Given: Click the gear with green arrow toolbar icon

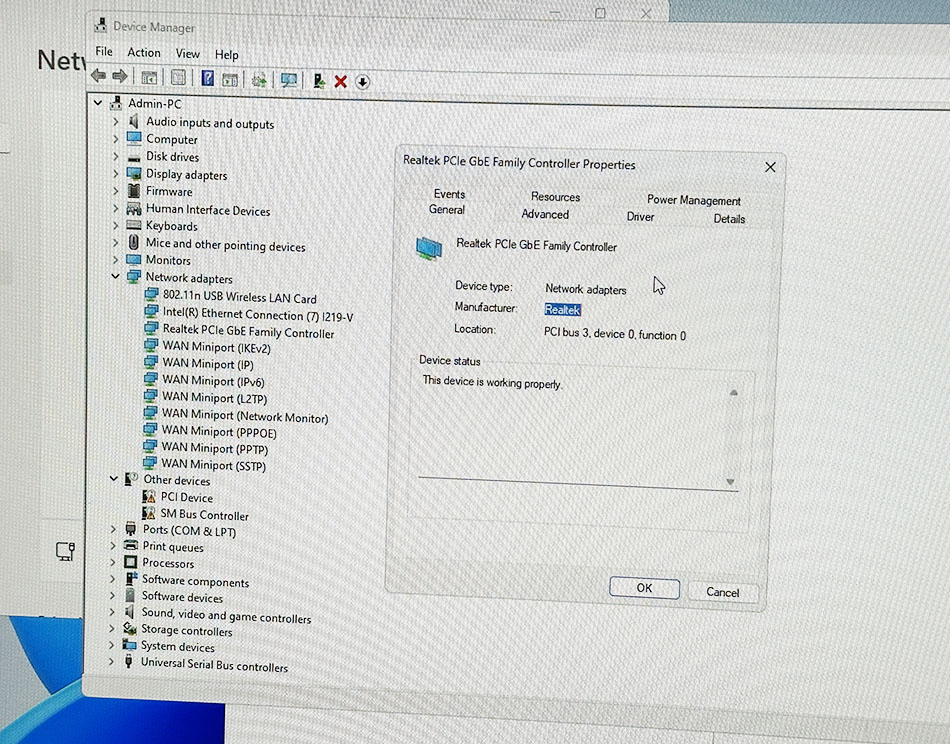Looking at the screenshot, I should [x=259, y=80].
